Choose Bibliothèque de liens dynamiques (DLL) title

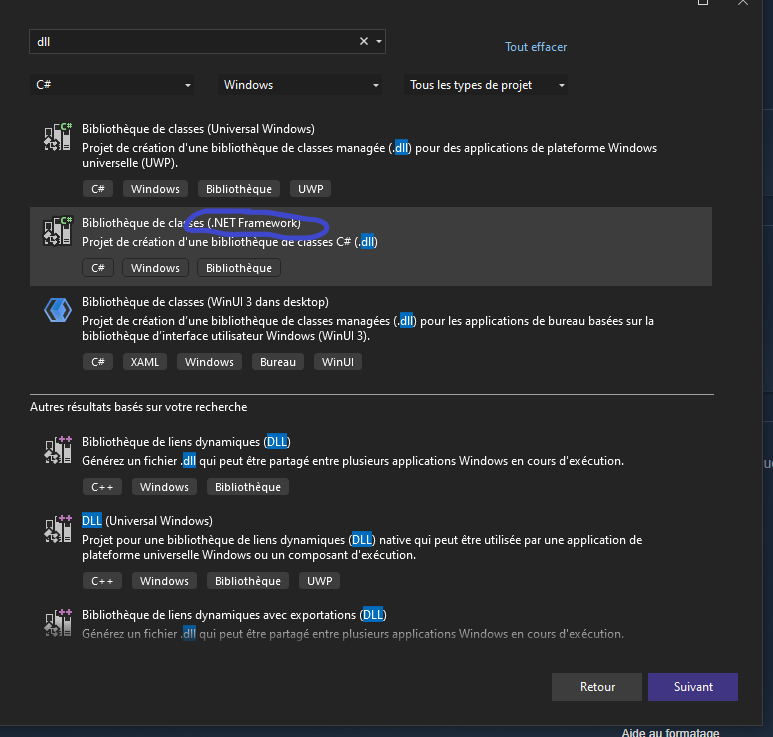point(186,442)
